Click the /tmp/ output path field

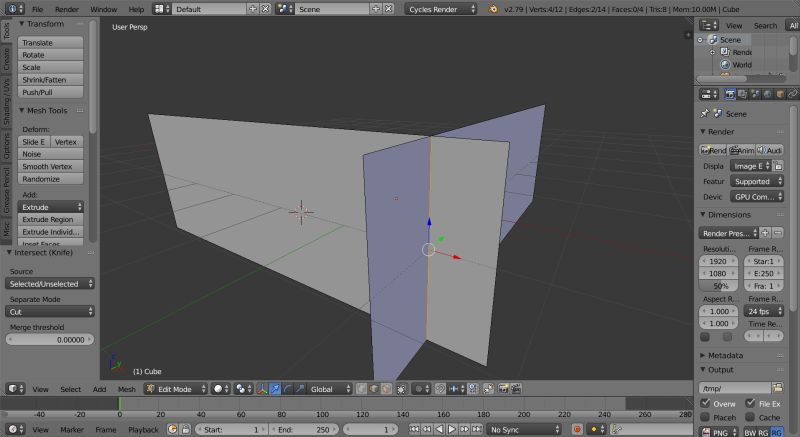click(735, 388)
